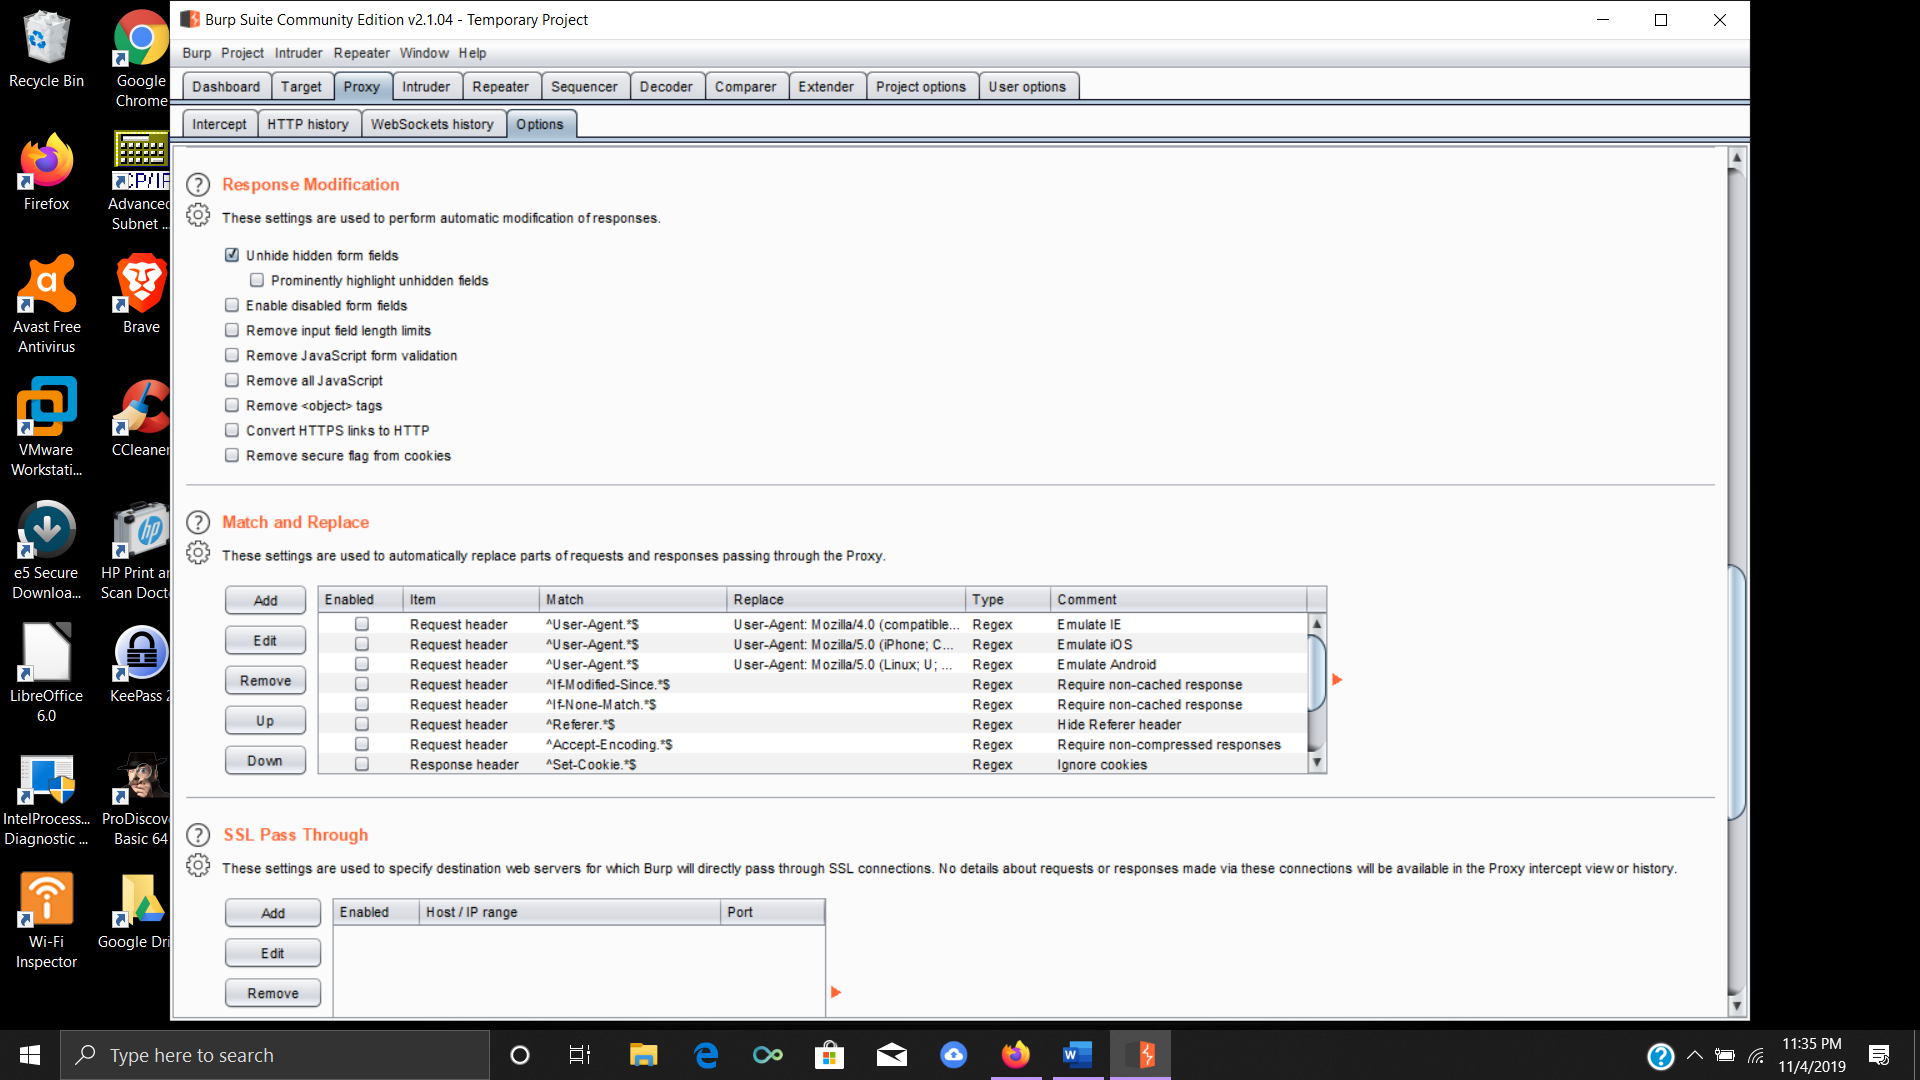Click the Windows search box
This screenshot has height=1080, width=1920.
[275, 1055]
